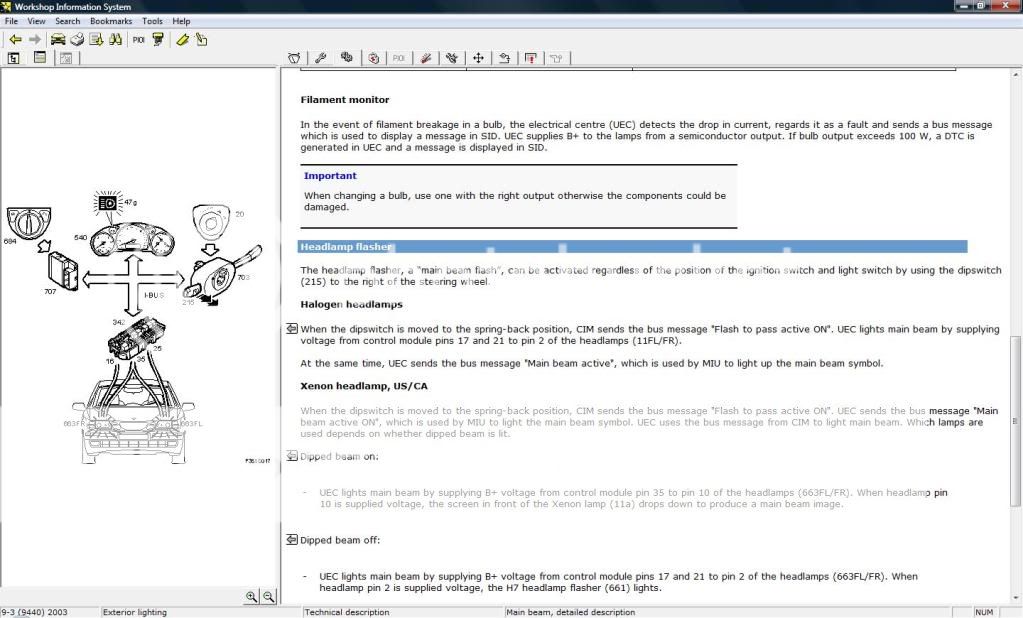
Task: Select the list view tab in left panel
Action: pyautogui.click(x=40, y=58)
